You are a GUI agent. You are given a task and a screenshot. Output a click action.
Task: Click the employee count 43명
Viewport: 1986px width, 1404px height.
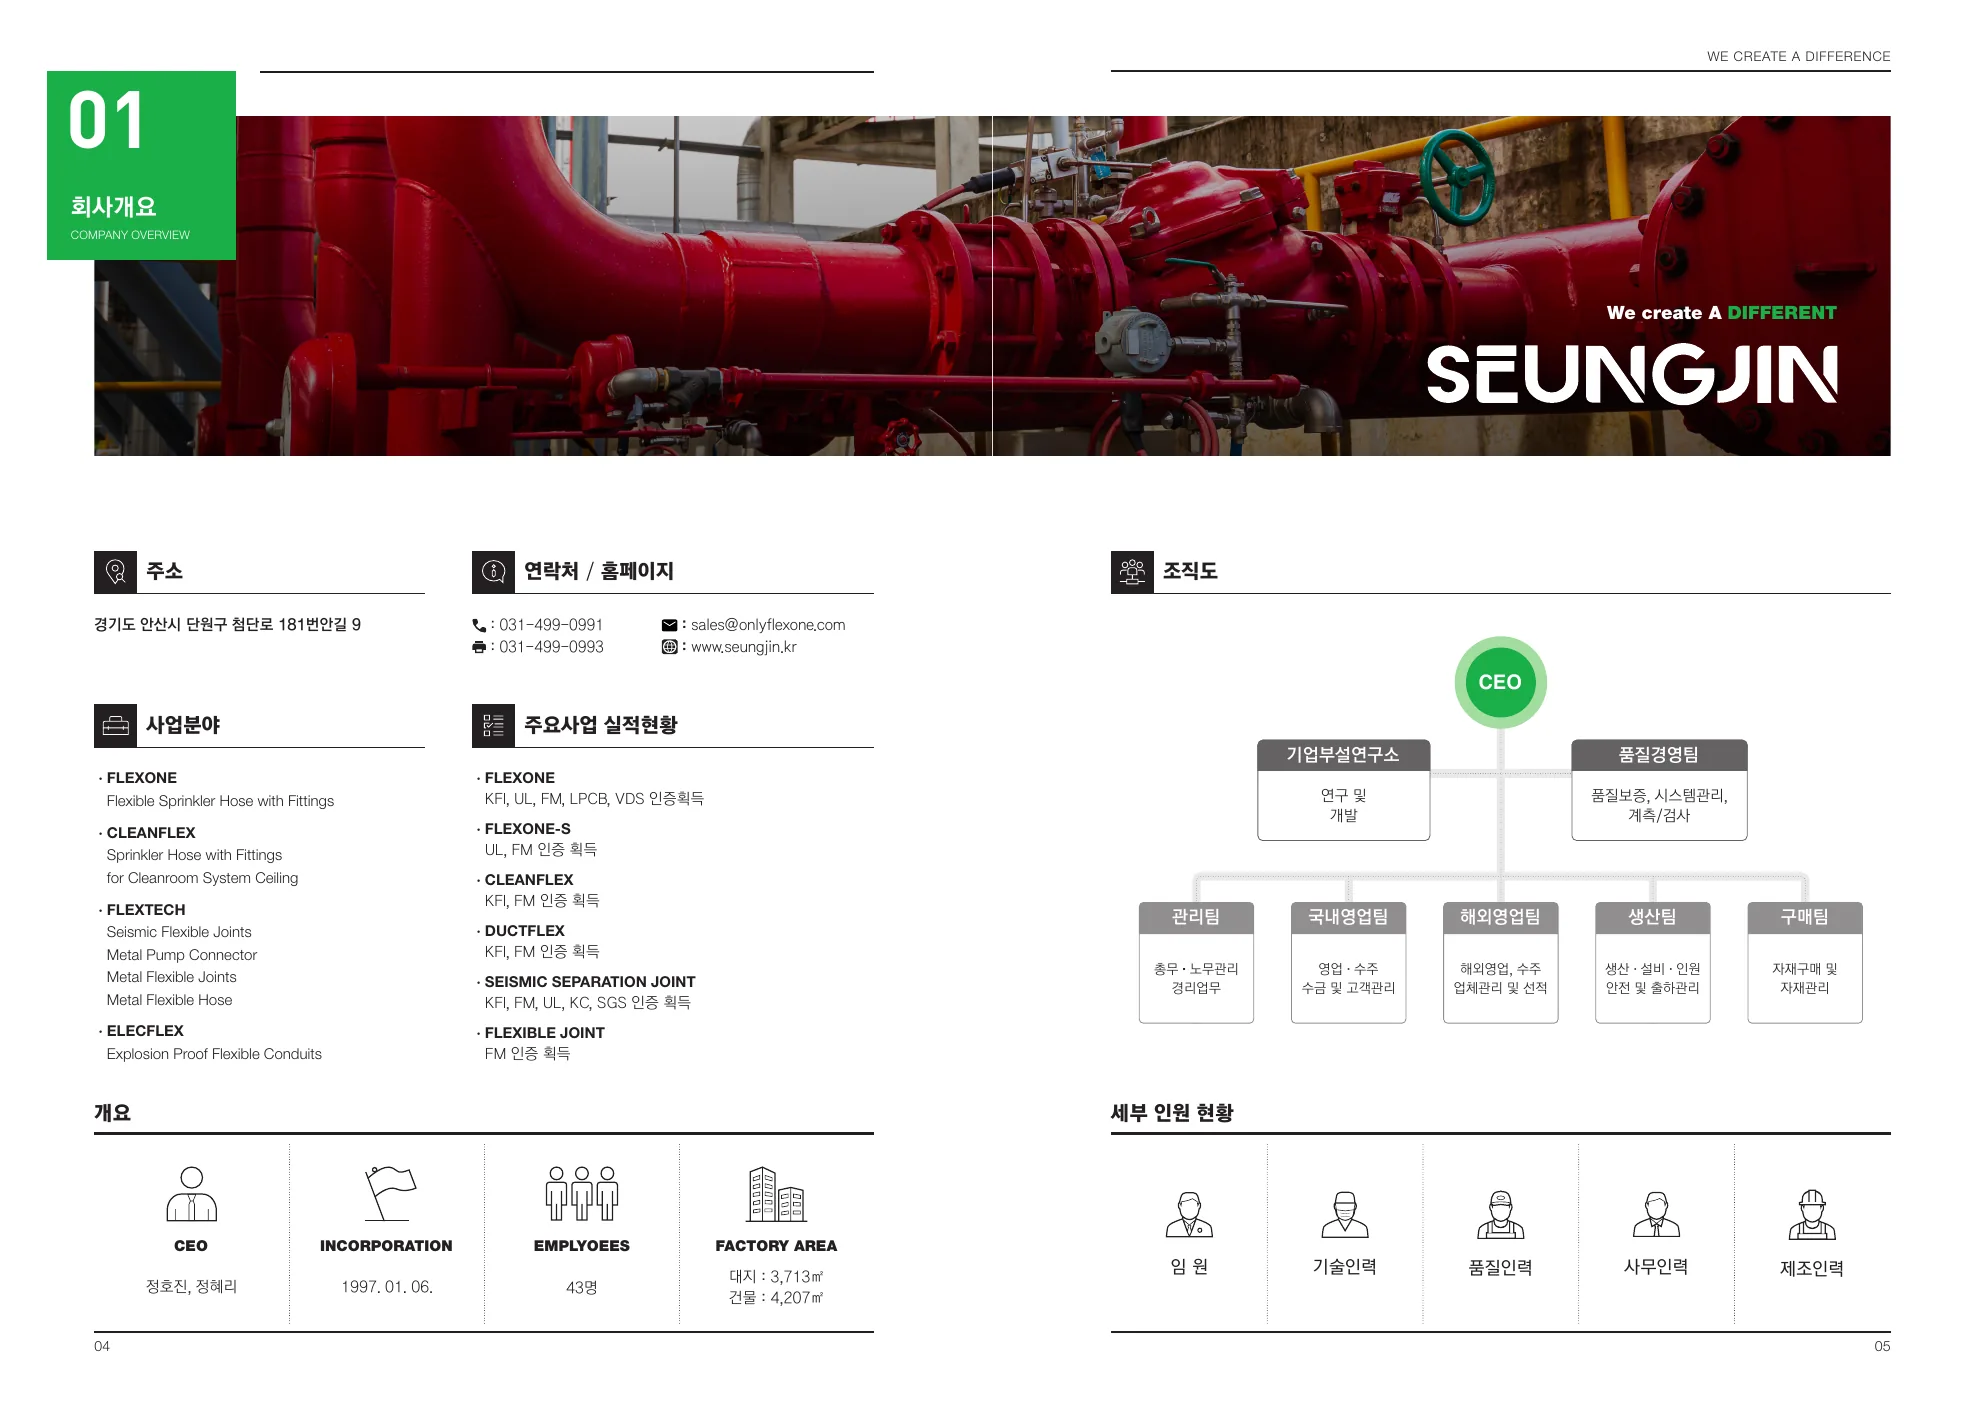[582, 1287]
